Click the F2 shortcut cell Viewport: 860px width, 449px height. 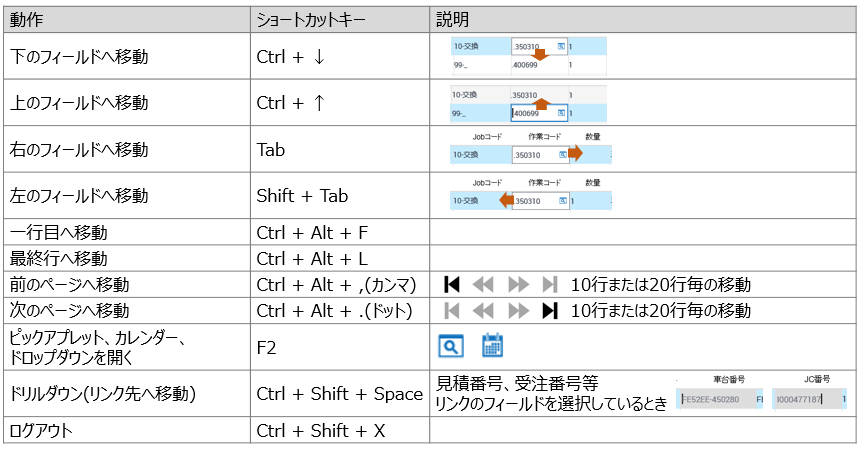coord(339,346)
